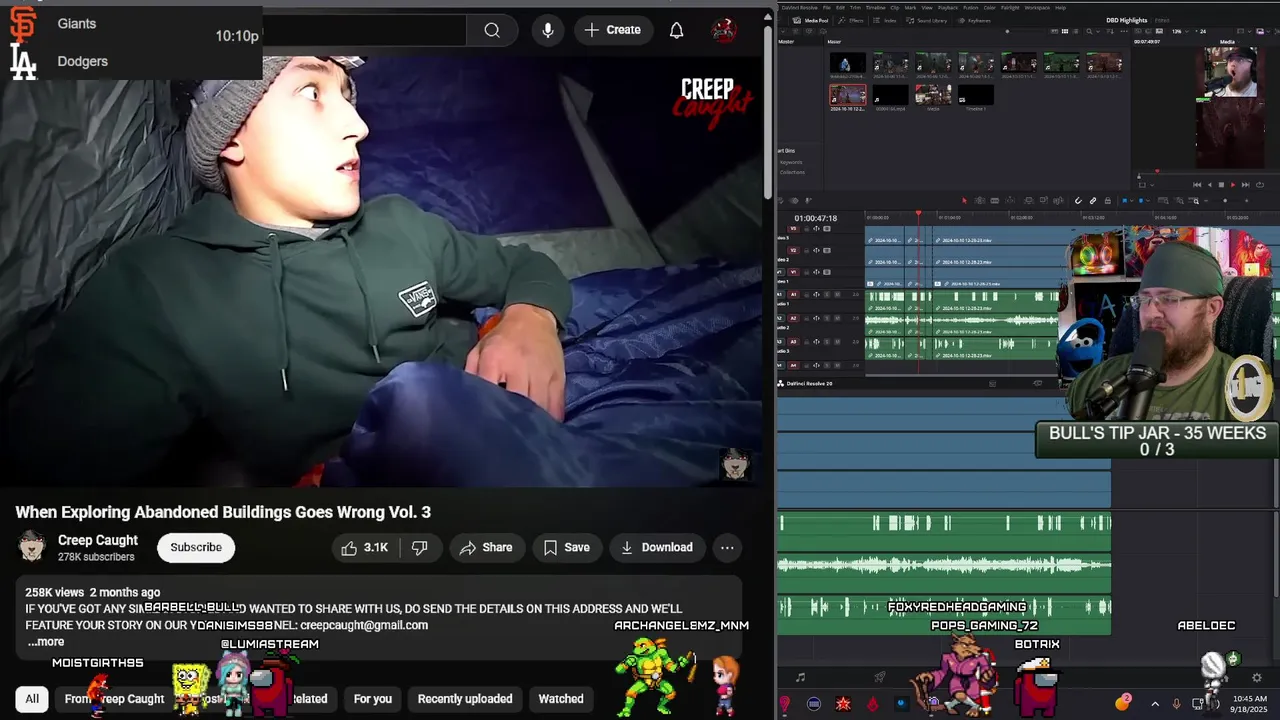Select the Recently uploaded filter chip
The width and height of the screenshot is (1280, 720).
(x=465, y=699)
